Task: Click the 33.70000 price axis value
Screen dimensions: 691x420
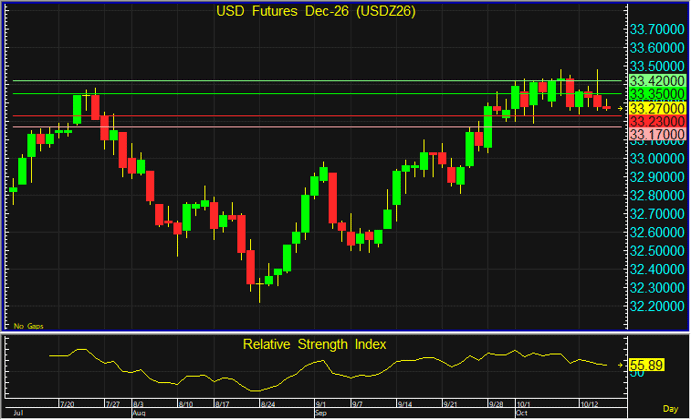Action: click(657, 30)
